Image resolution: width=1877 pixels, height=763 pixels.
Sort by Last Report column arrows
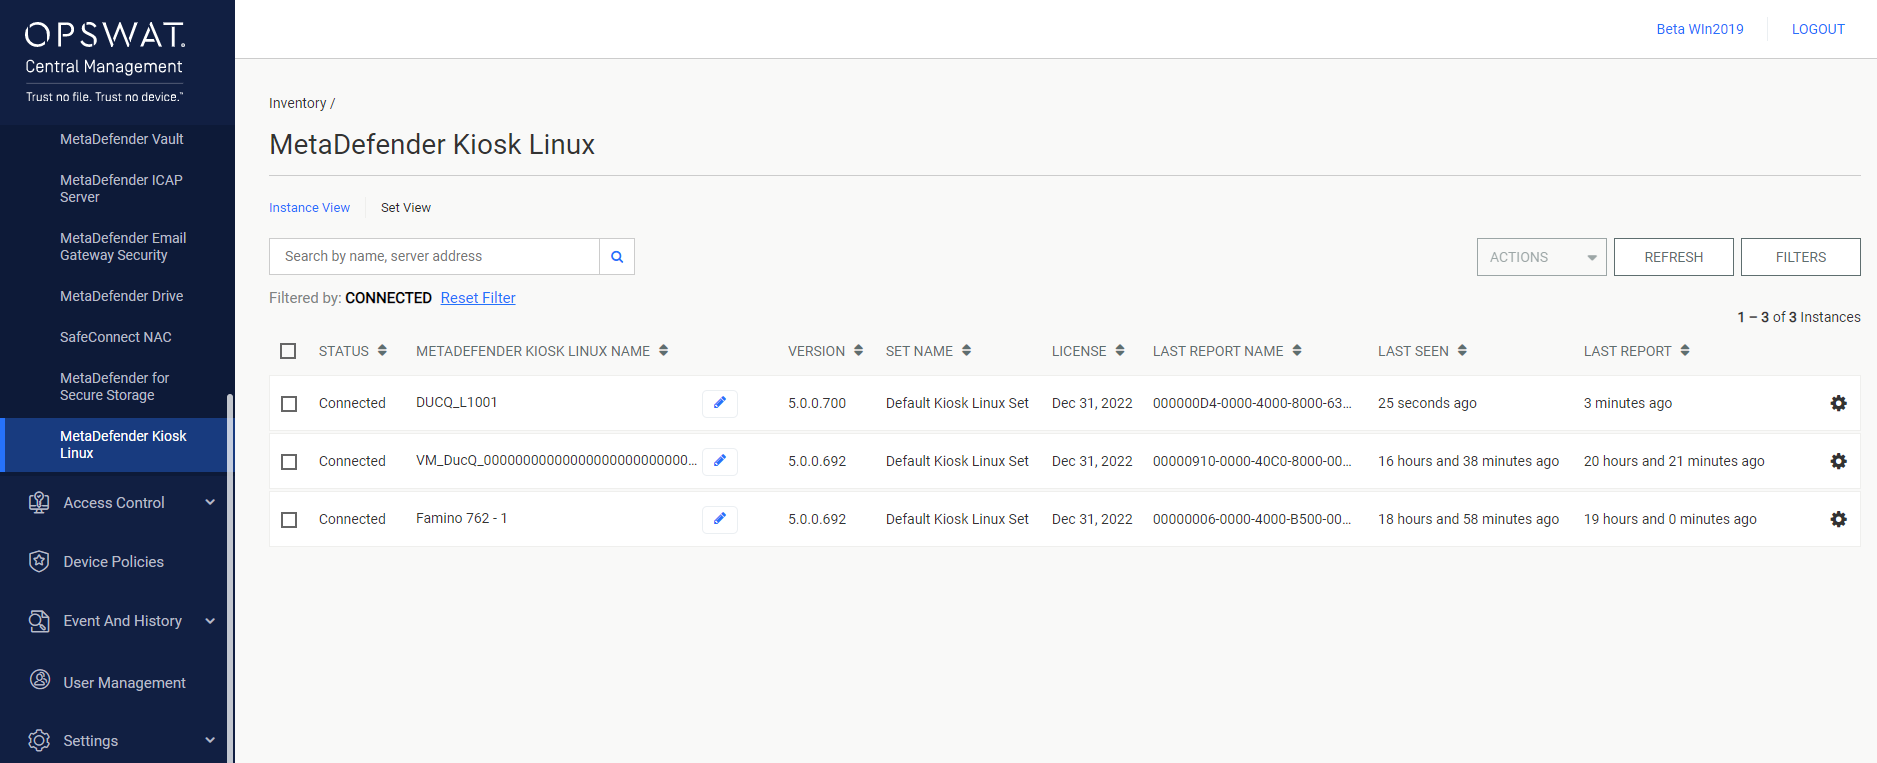pos(1685,351)
